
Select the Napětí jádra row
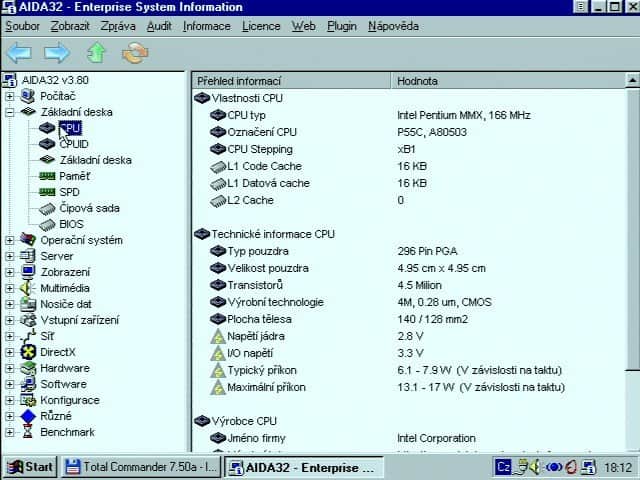point(408,336)
